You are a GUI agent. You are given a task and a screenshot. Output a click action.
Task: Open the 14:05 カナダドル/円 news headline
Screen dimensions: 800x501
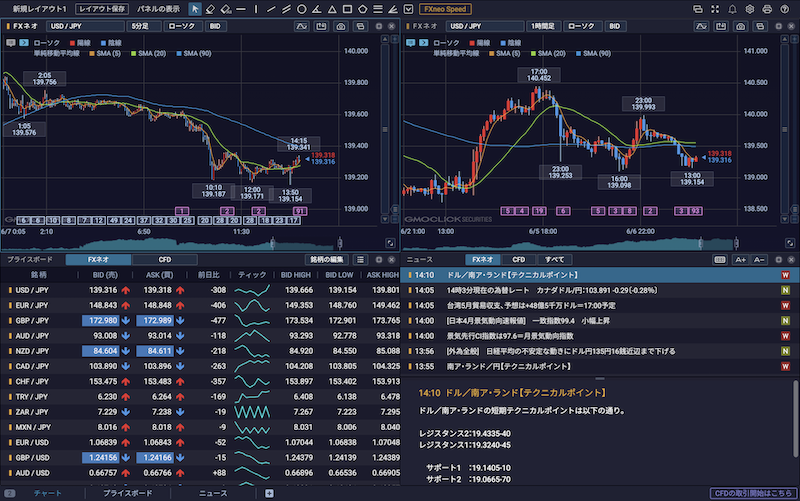[600, 290]
